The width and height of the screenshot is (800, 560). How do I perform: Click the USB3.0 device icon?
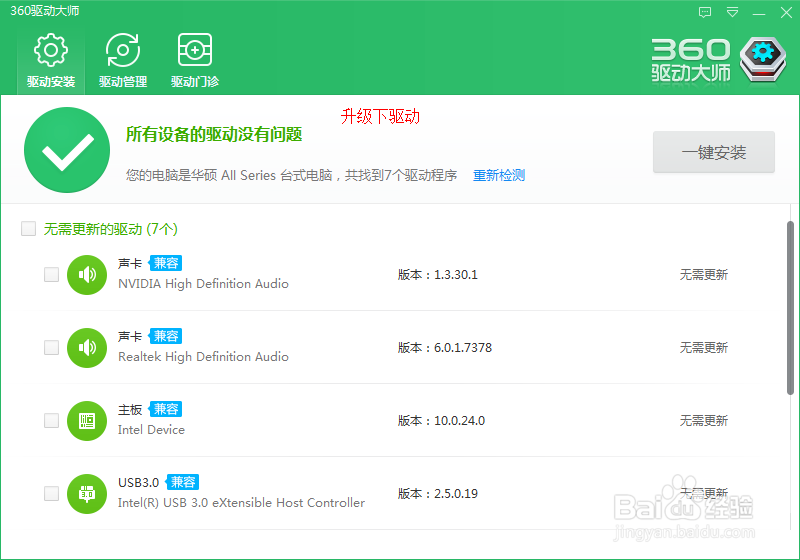87,494
